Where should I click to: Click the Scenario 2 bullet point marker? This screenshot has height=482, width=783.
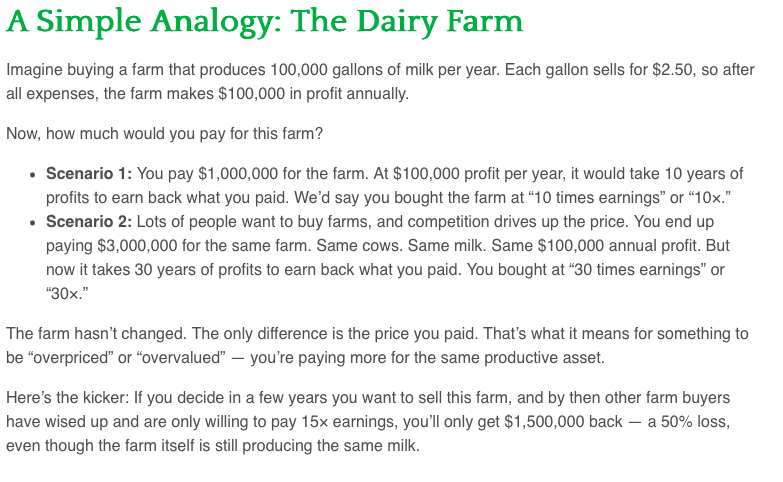[35, 222]
